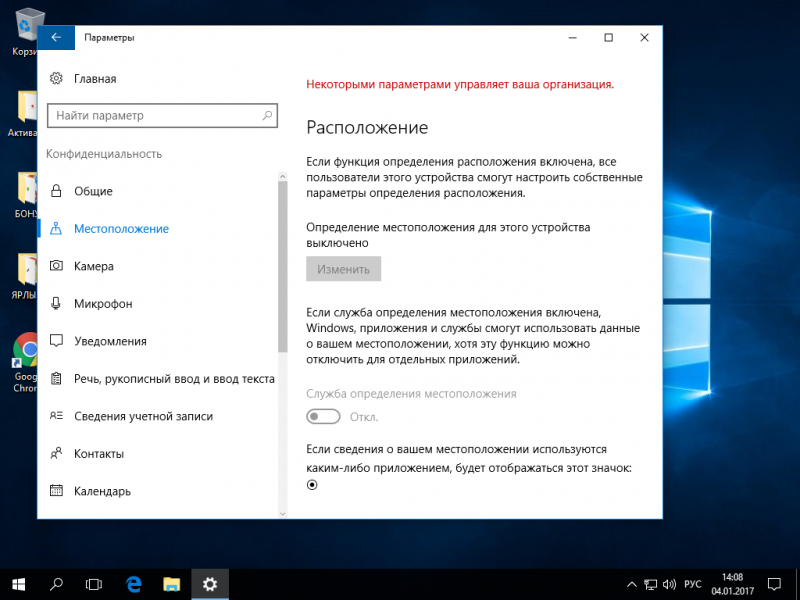The height and width of the screenshot is (600, 800).
Task: Go back with the Settings back arrow
Action: click(56, 38)
